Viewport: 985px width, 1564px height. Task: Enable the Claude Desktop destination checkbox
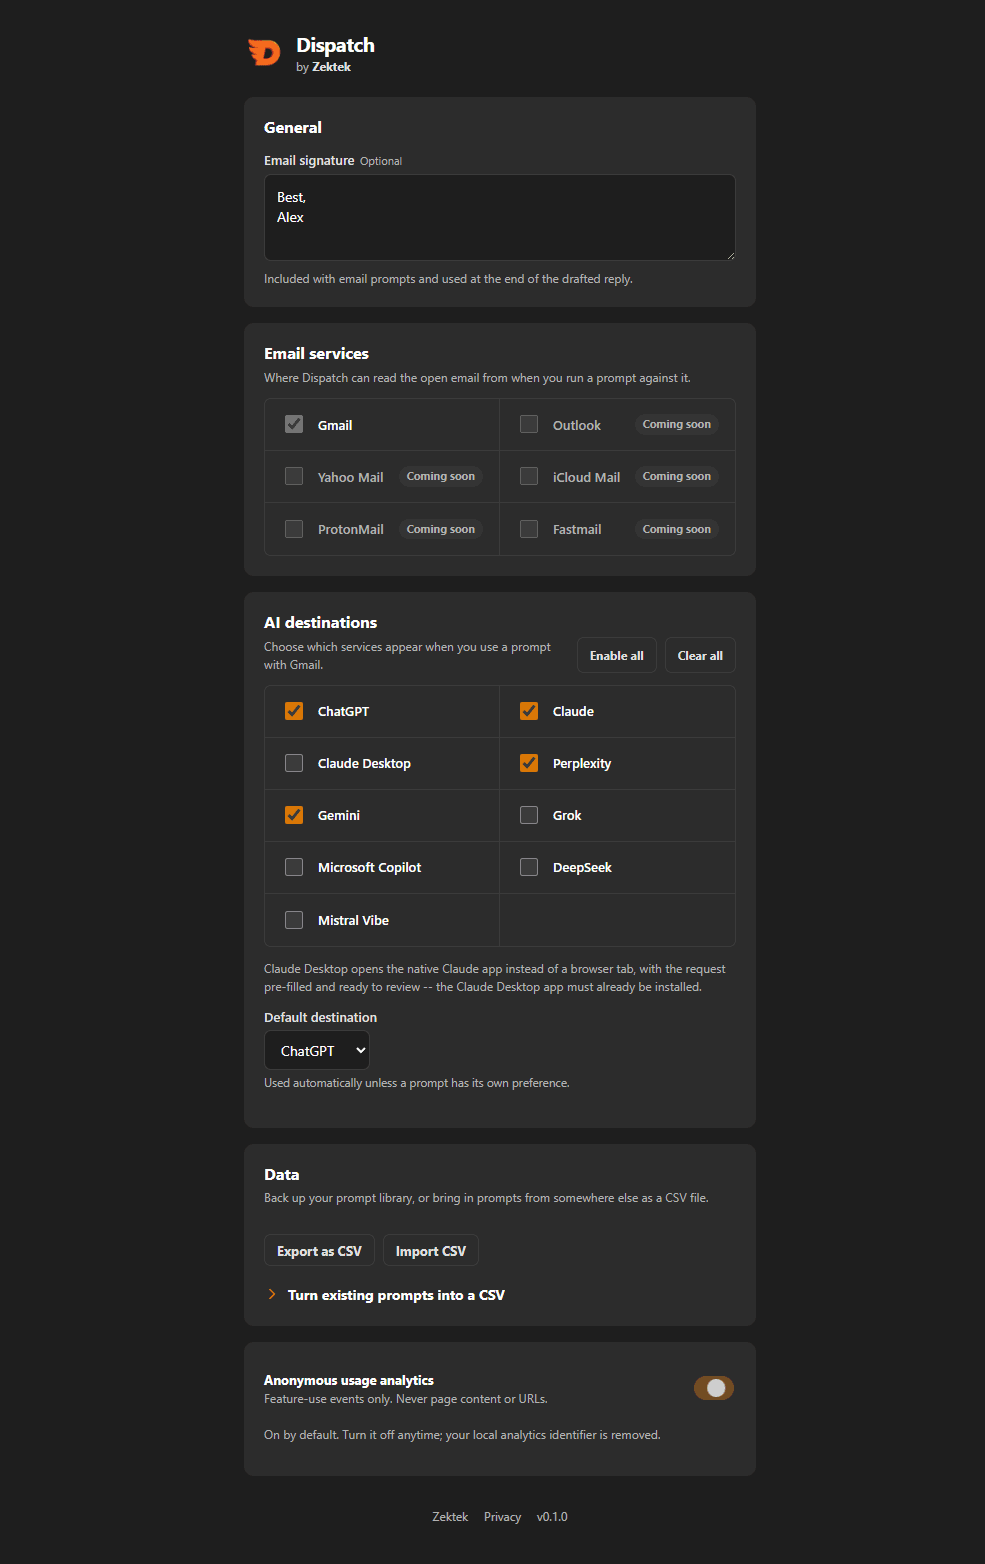pos(294,763)
